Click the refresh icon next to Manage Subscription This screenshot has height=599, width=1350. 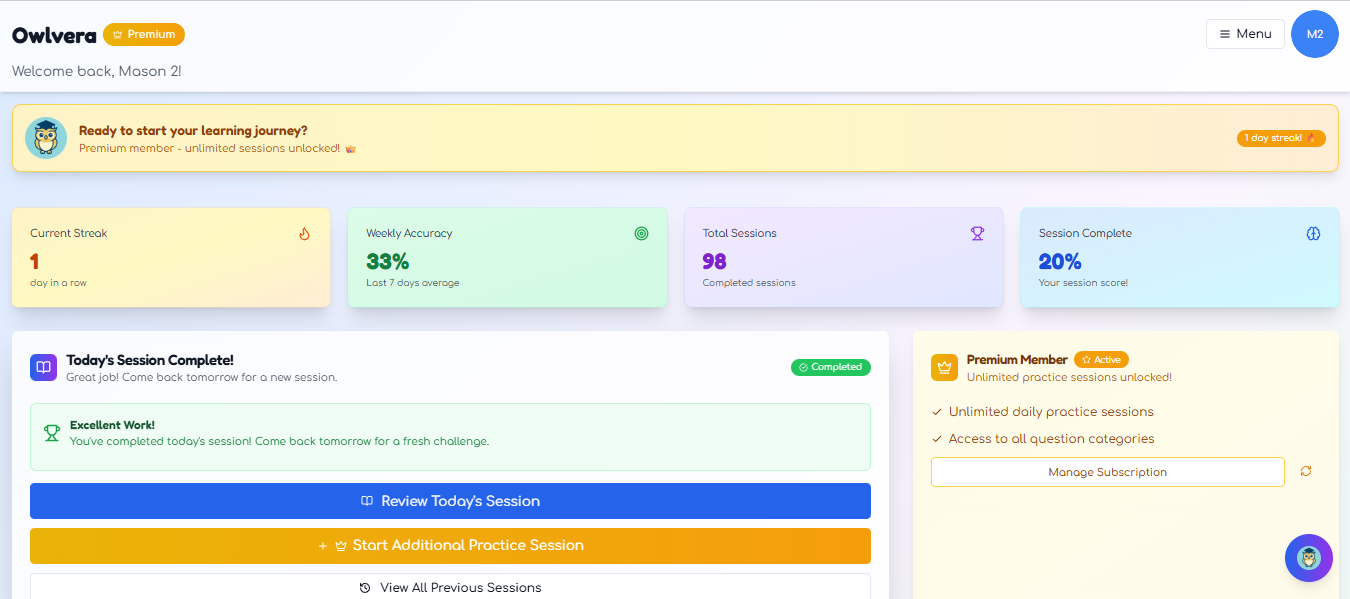pos(1306,471)
